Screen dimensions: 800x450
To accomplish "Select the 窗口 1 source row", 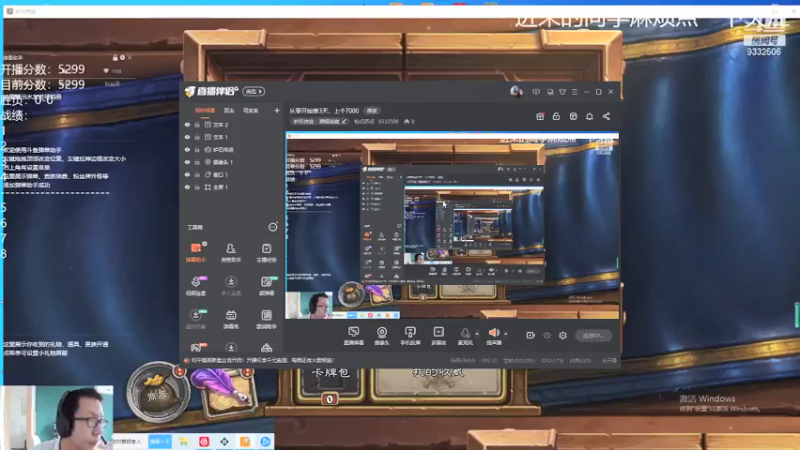I will (x=232, y=175).
